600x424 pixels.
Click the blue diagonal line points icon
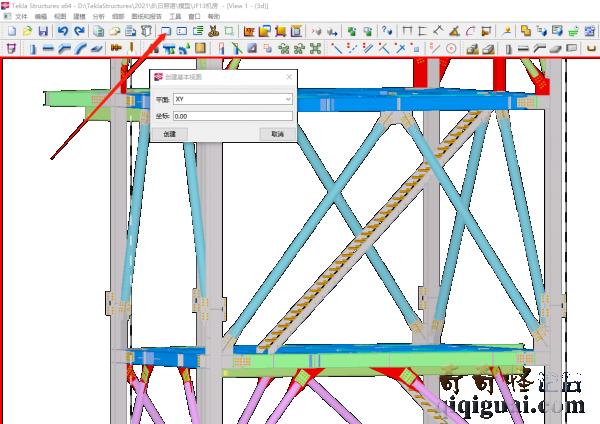pos(336,49)
